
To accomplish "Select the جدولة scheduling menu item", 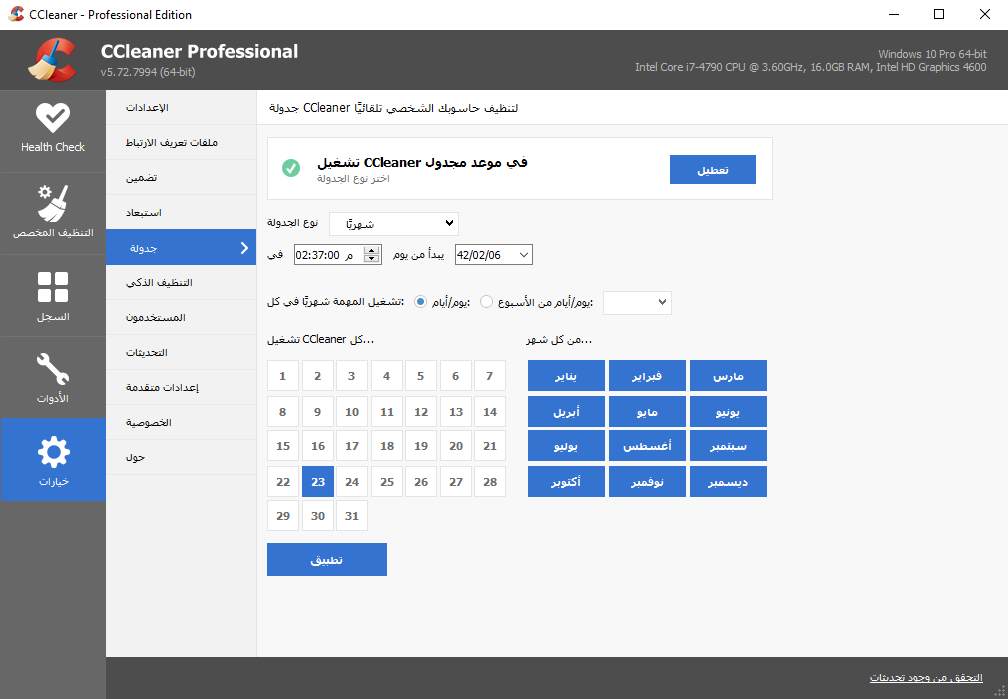I will 181,248.
